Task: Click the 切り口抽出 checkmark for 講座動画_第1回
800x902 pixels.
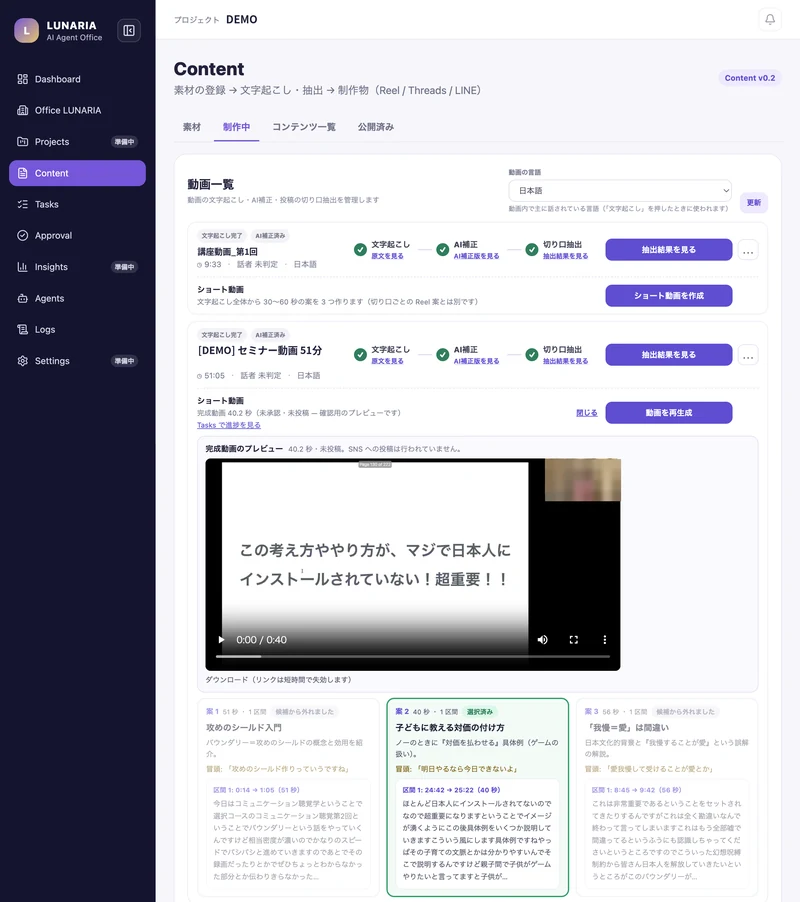Action: [532, 250]
